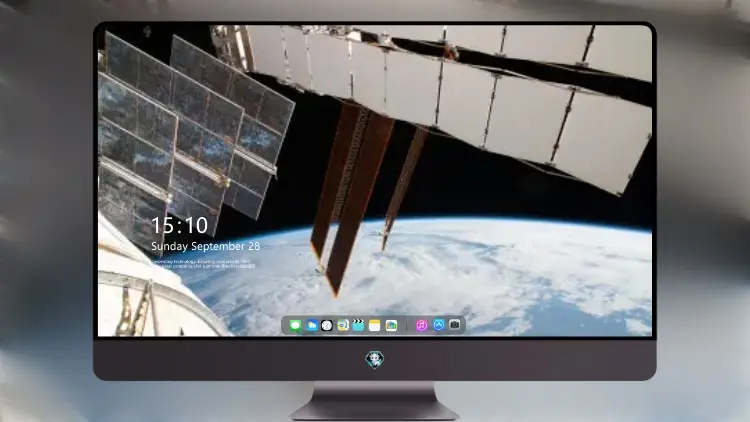This screenshot has width=750, height=422.
Task: Launch the pink iTunes music app
Action: click(x=421, y=326)
